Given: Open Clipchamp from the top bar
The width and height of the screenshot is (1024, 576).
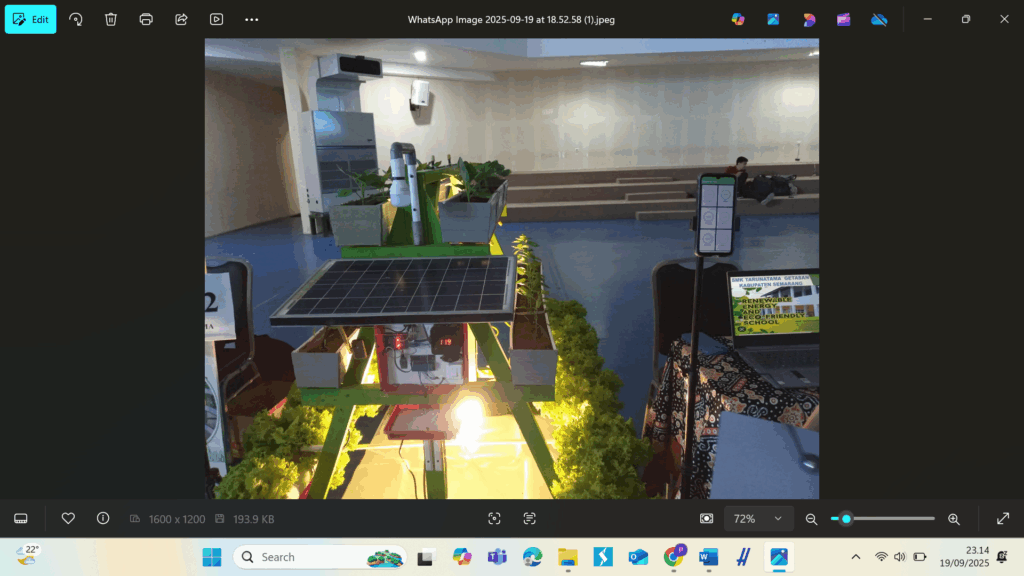Looking at the screenshot, I should click(x=843, y=19).
